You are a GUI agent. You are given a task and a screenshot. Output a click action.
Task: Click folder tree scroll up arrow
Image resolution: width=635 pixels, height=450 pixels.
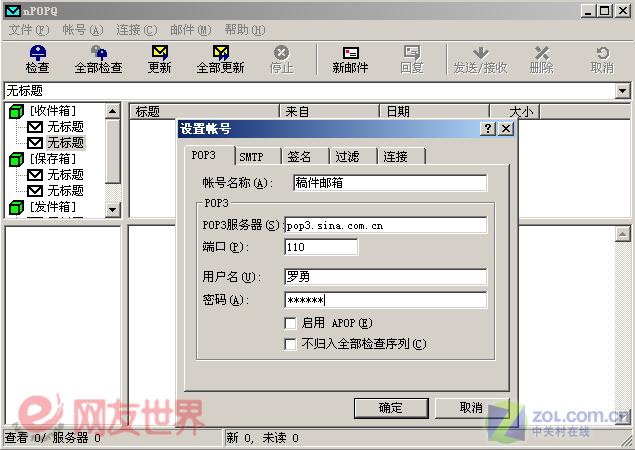113,111
